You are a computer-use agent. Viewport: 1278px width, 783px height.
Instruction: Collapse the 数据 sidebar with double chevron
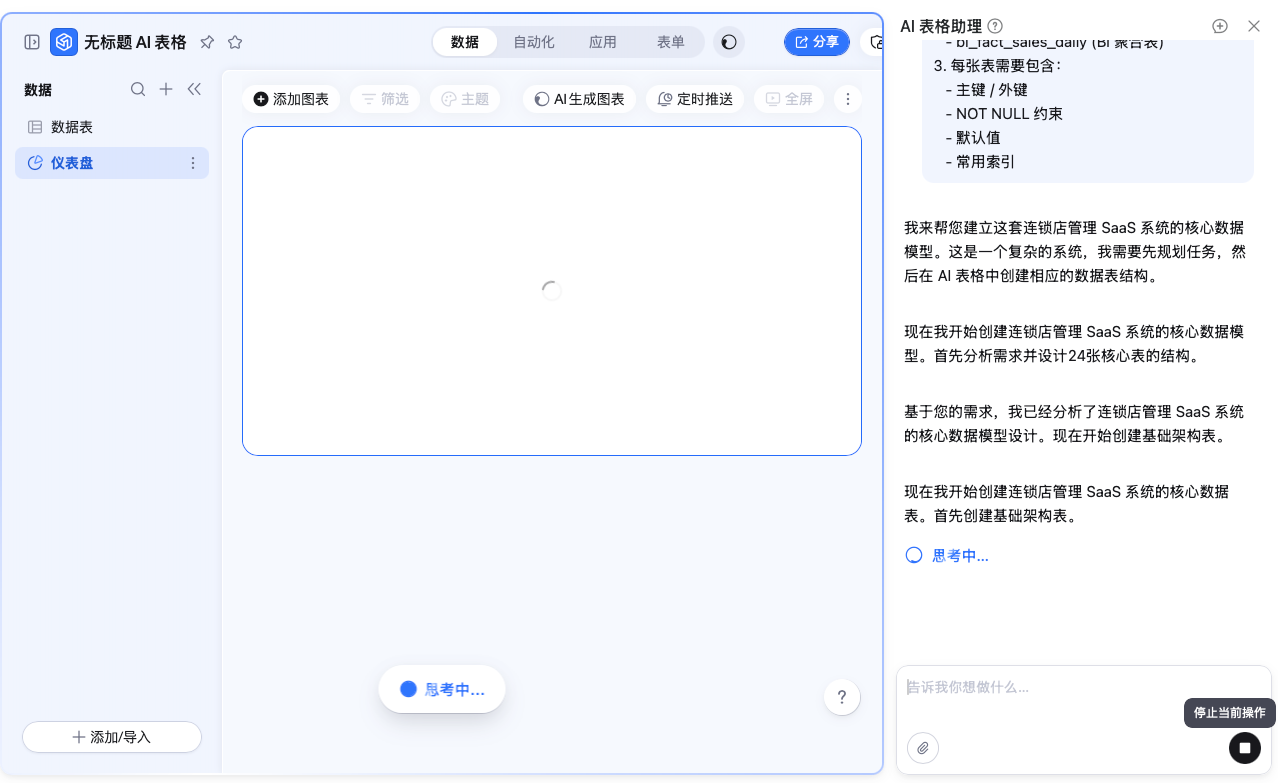194,89
